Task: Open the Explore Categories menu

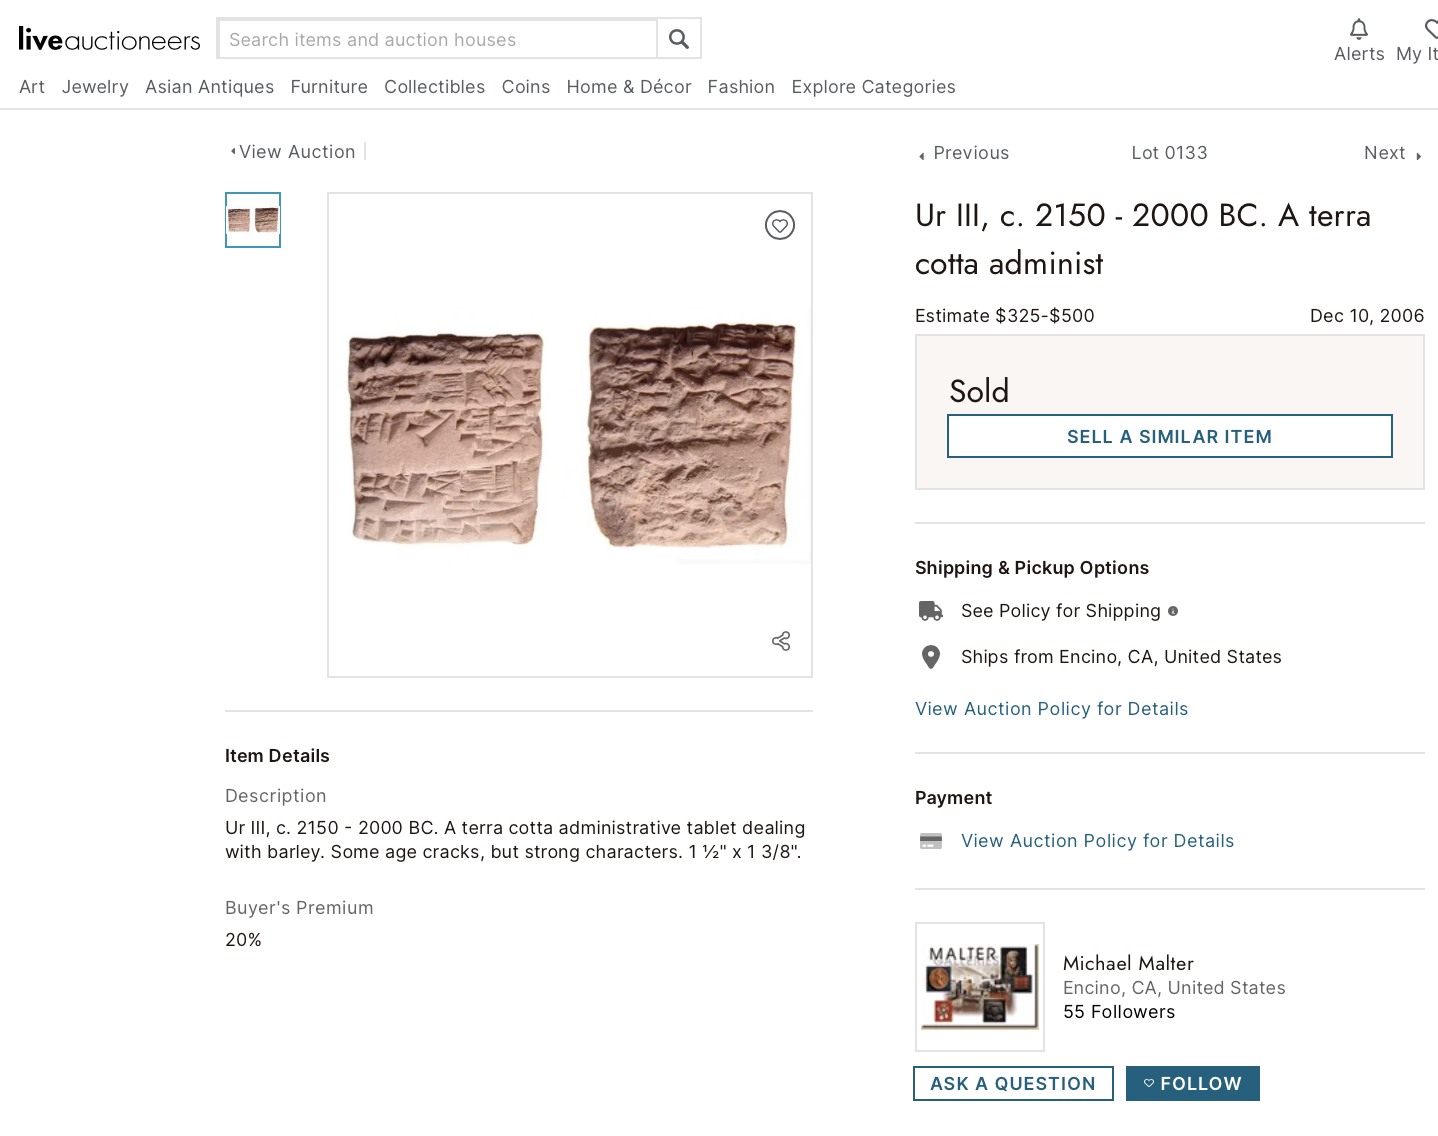Action: tap(873, 87)
